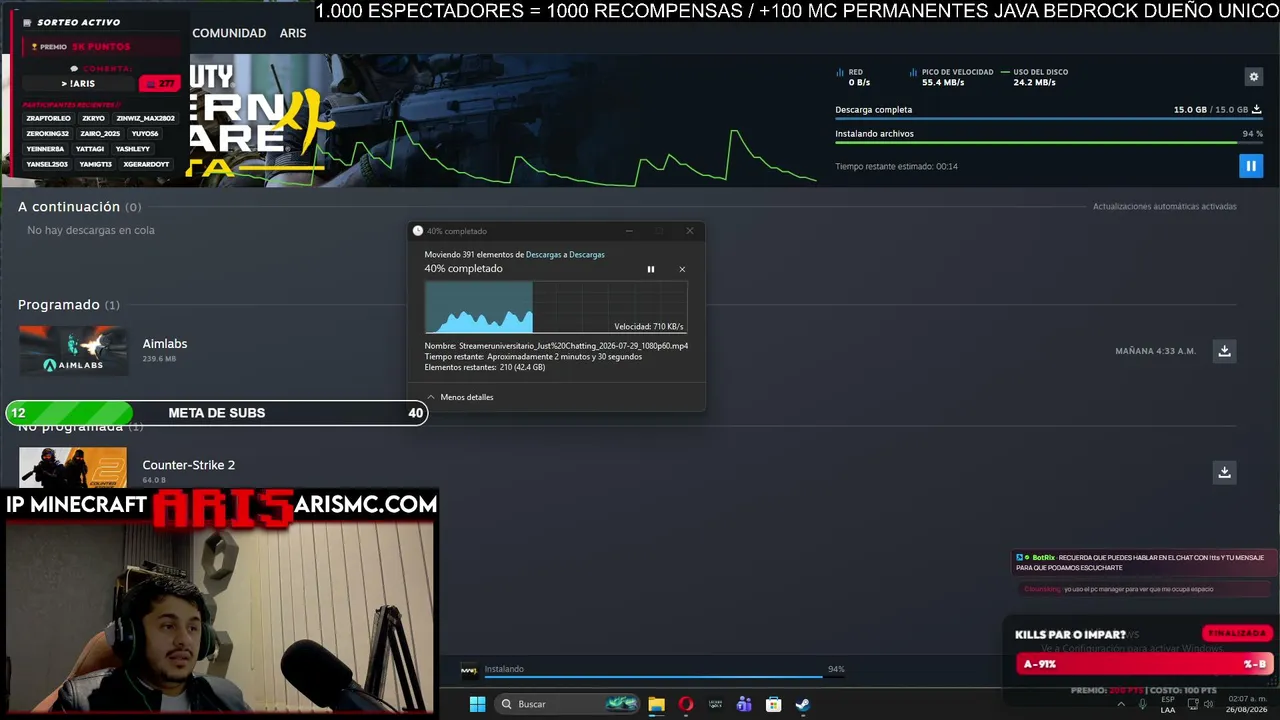Click the MW3 icon beside bottom Instalando bar
The image size is (1280, 720).
(468, 670)
